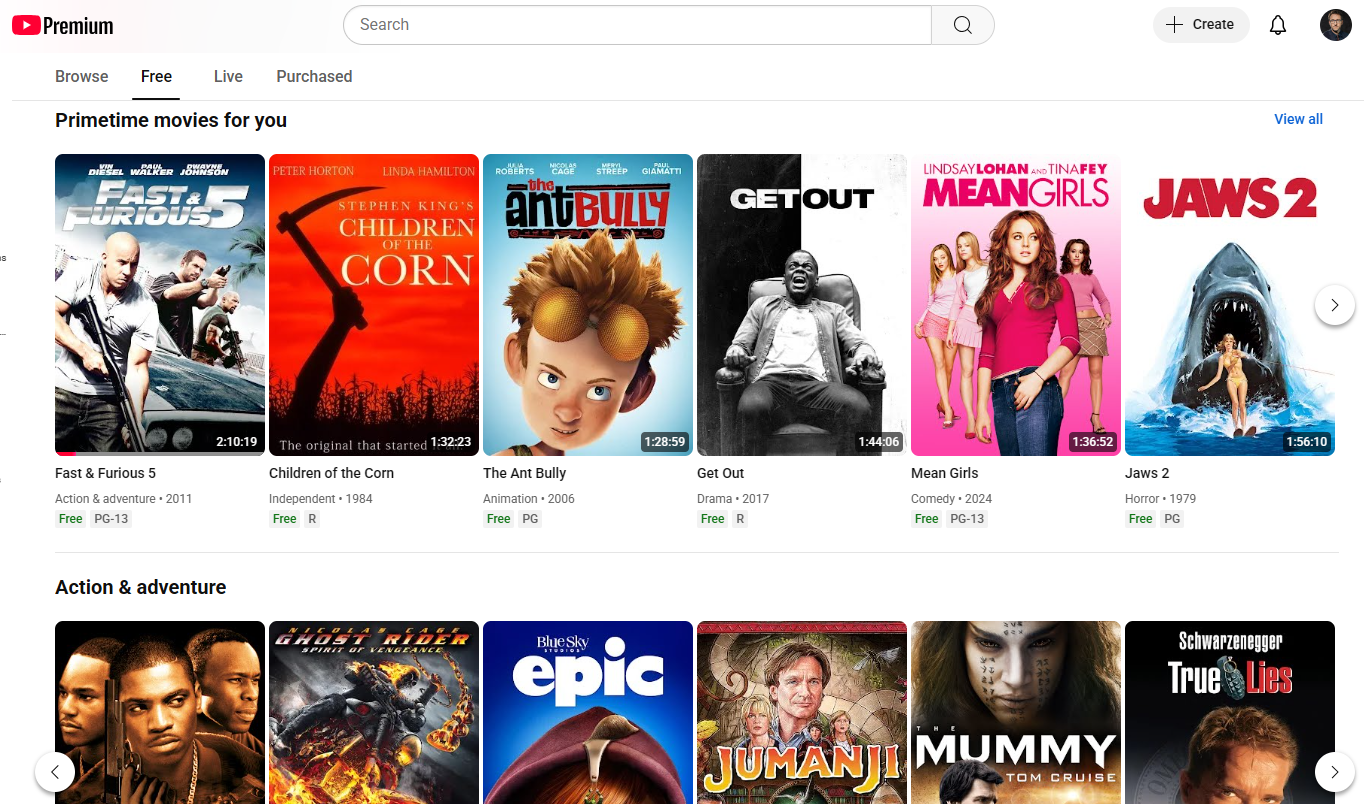Click the YouTube Premium logo
This screenshot has height=804, width=1364.
click(62, 24)
